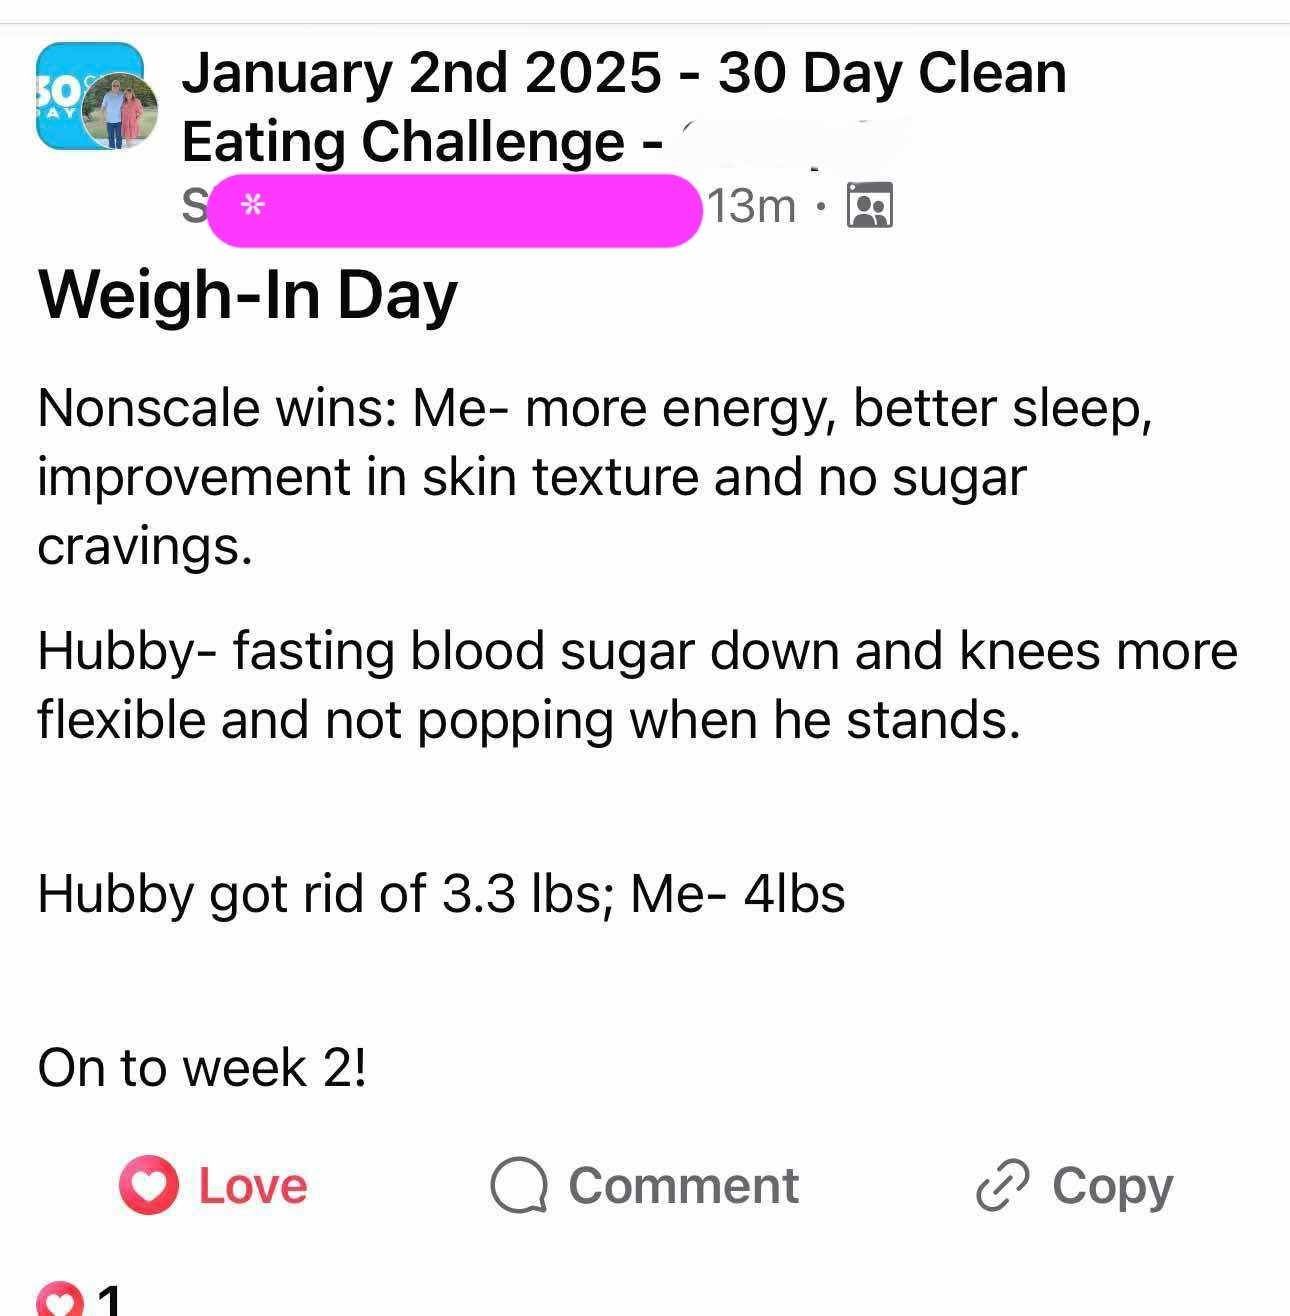The image size is (1290, 1316).
Task: Click the heart icon beside Love
Action: [x=149, y=1186]
